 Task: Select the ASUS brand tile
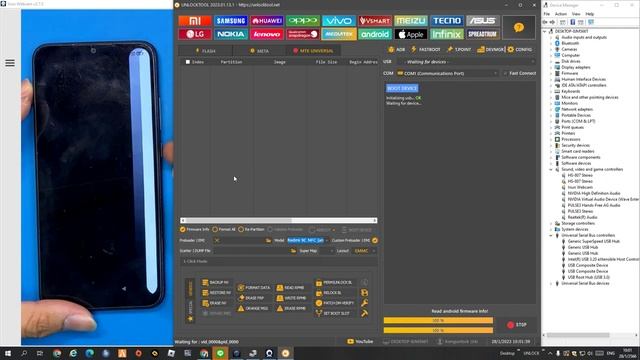[482, 20]
